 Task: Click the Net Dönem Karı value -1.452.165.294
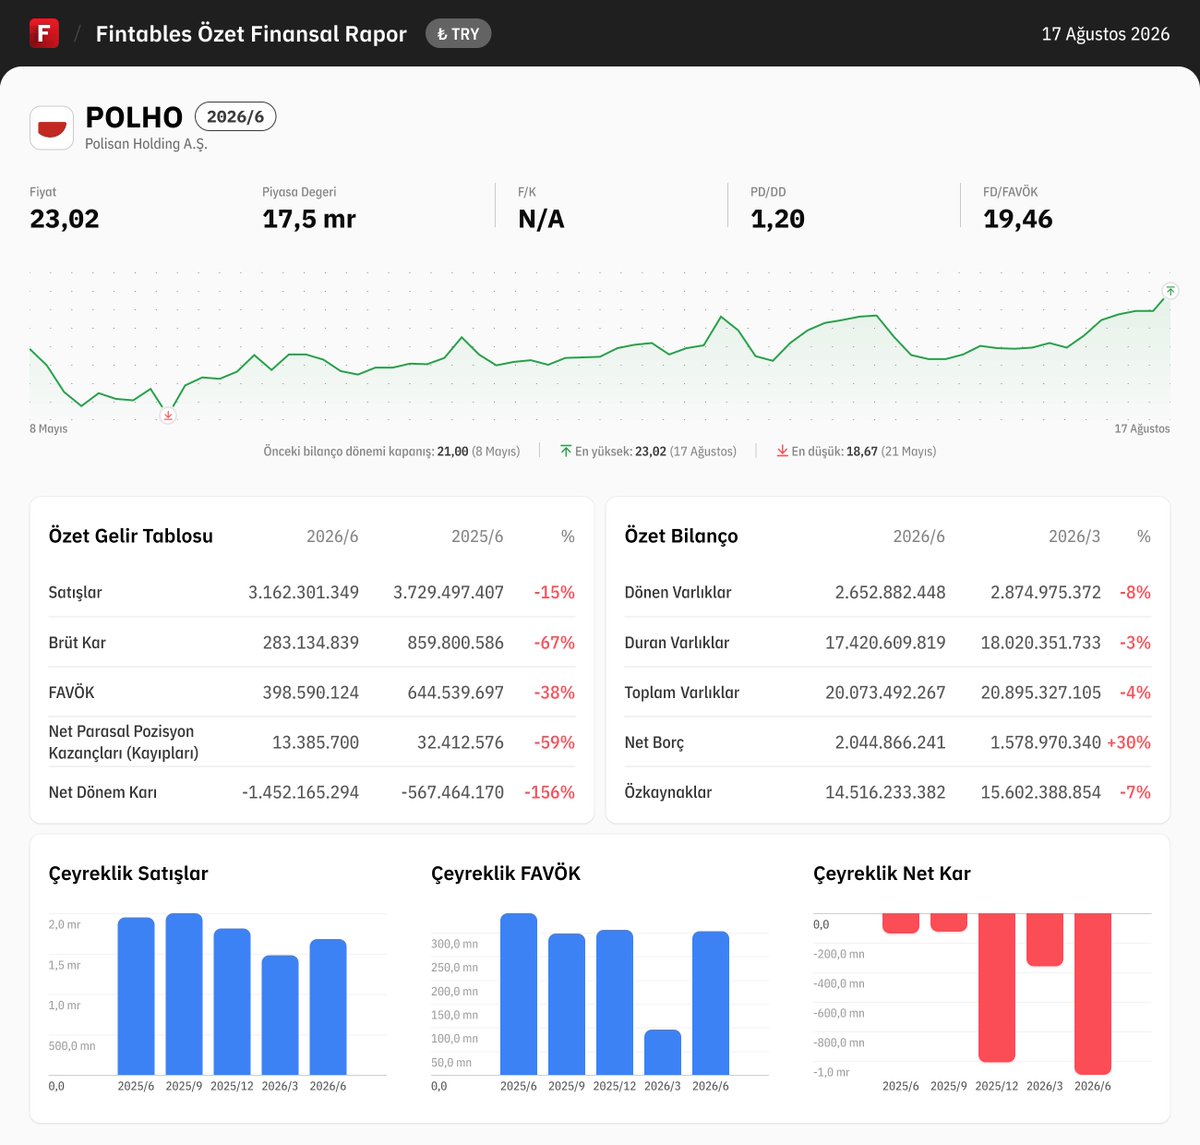tap(300, 792)
